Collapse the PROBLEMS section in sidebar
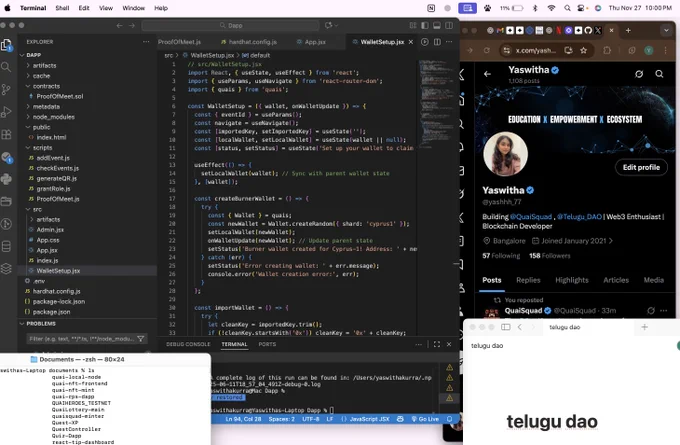Viewport: 680px width, 445px height. point(41,324)
